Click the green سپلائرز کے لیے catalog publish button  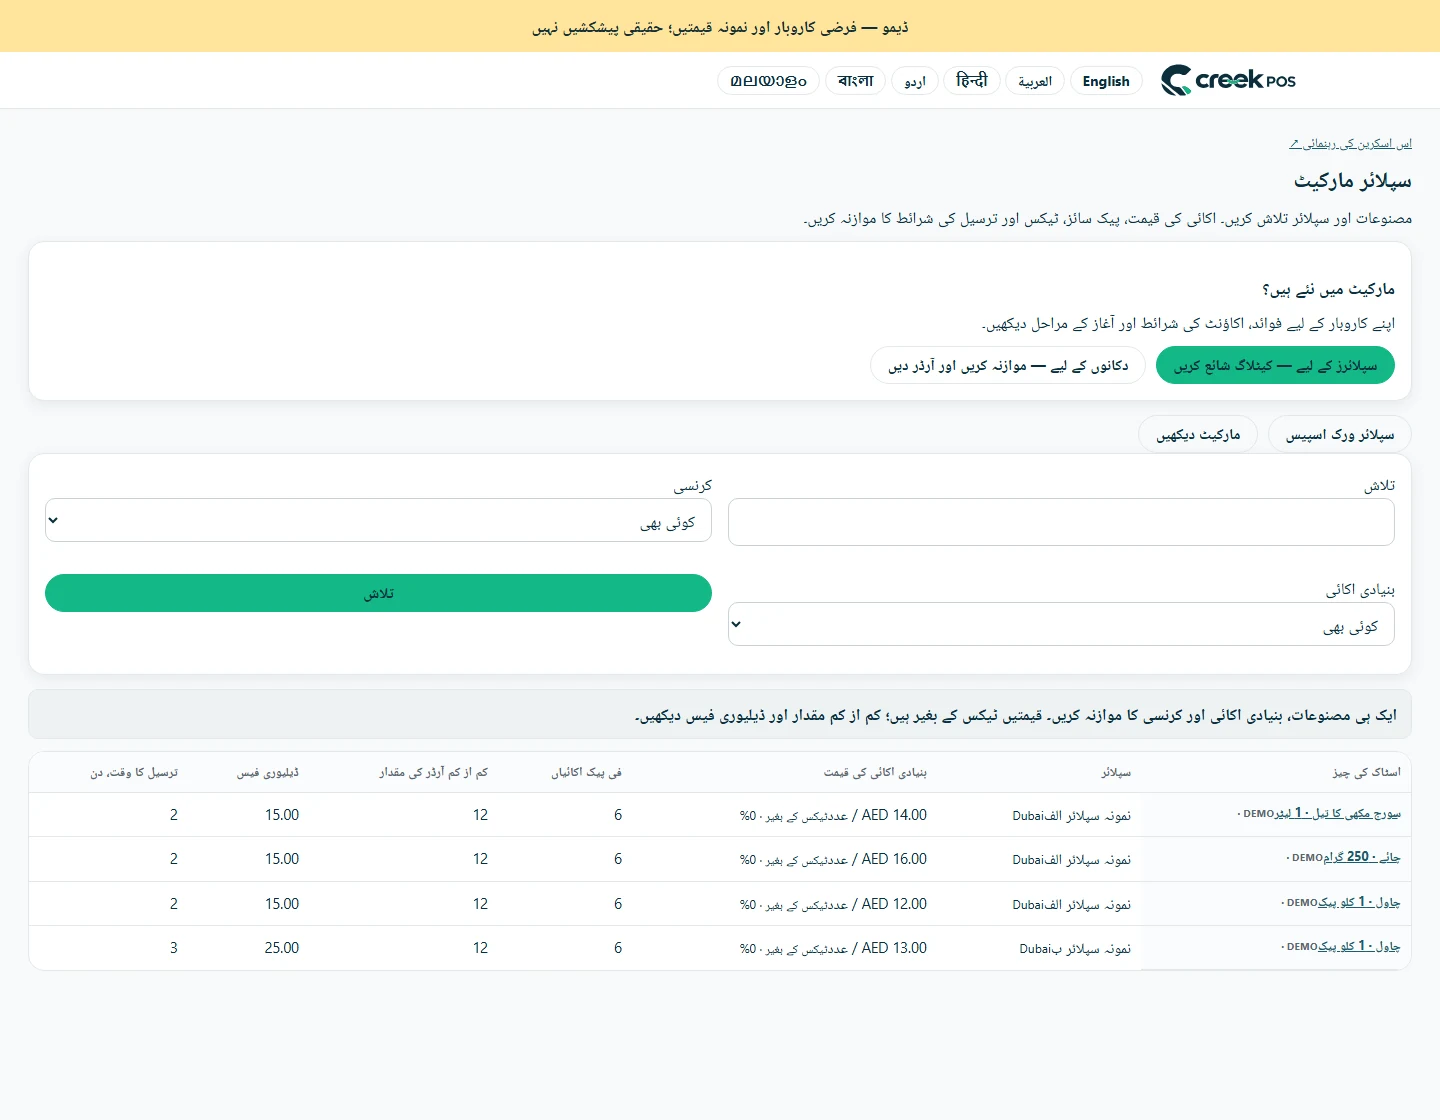1275,366
